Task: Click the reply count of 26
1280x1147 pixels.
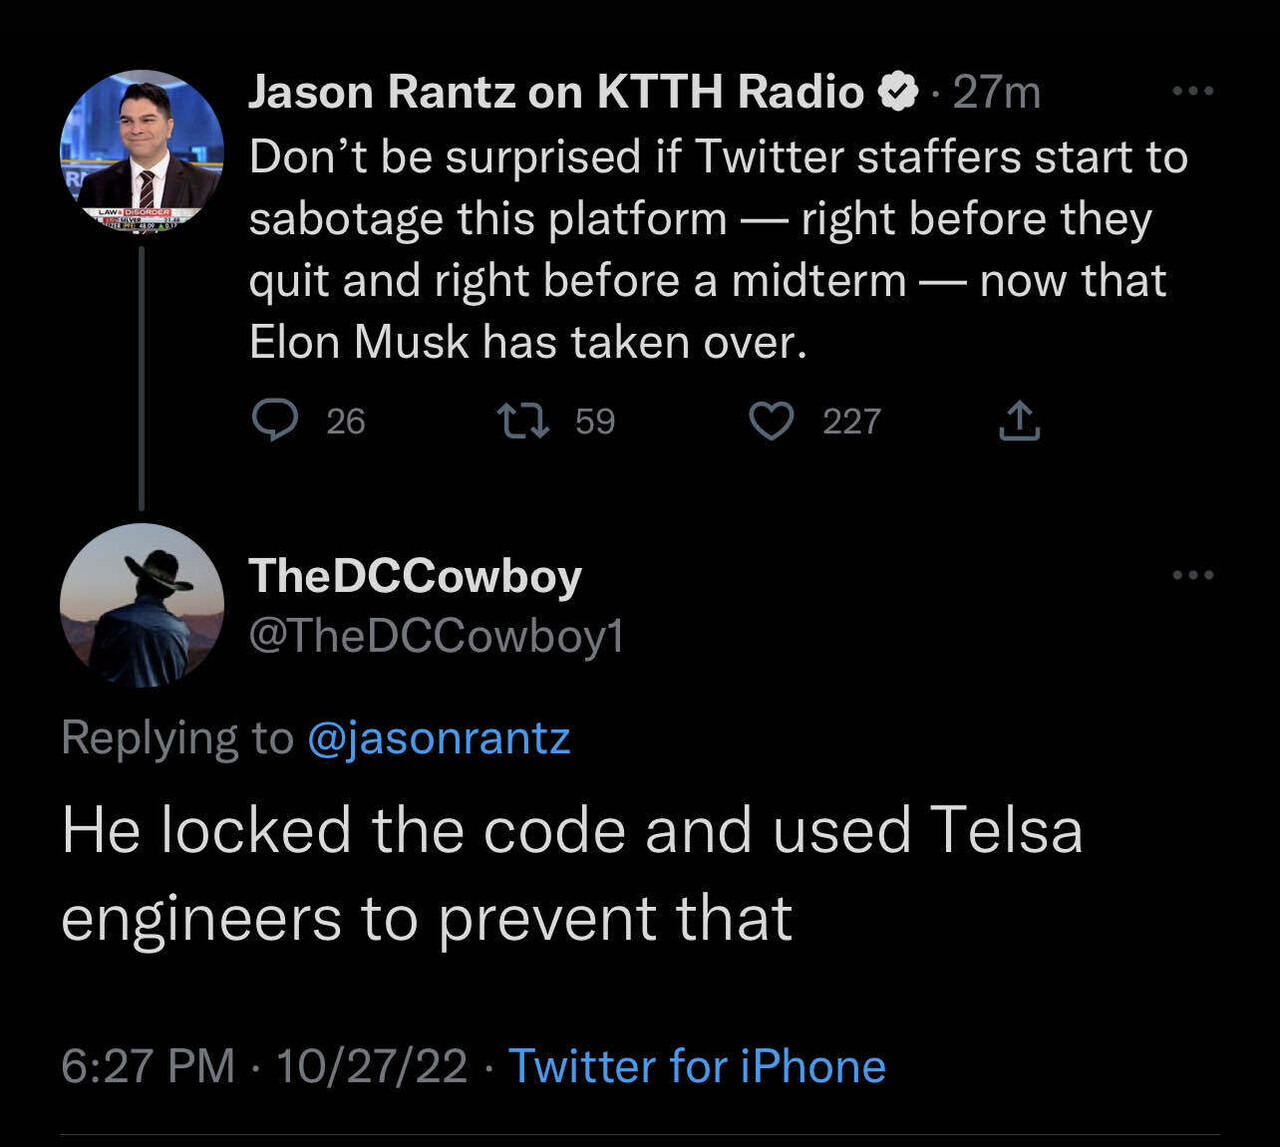Action: coord(344,421)
